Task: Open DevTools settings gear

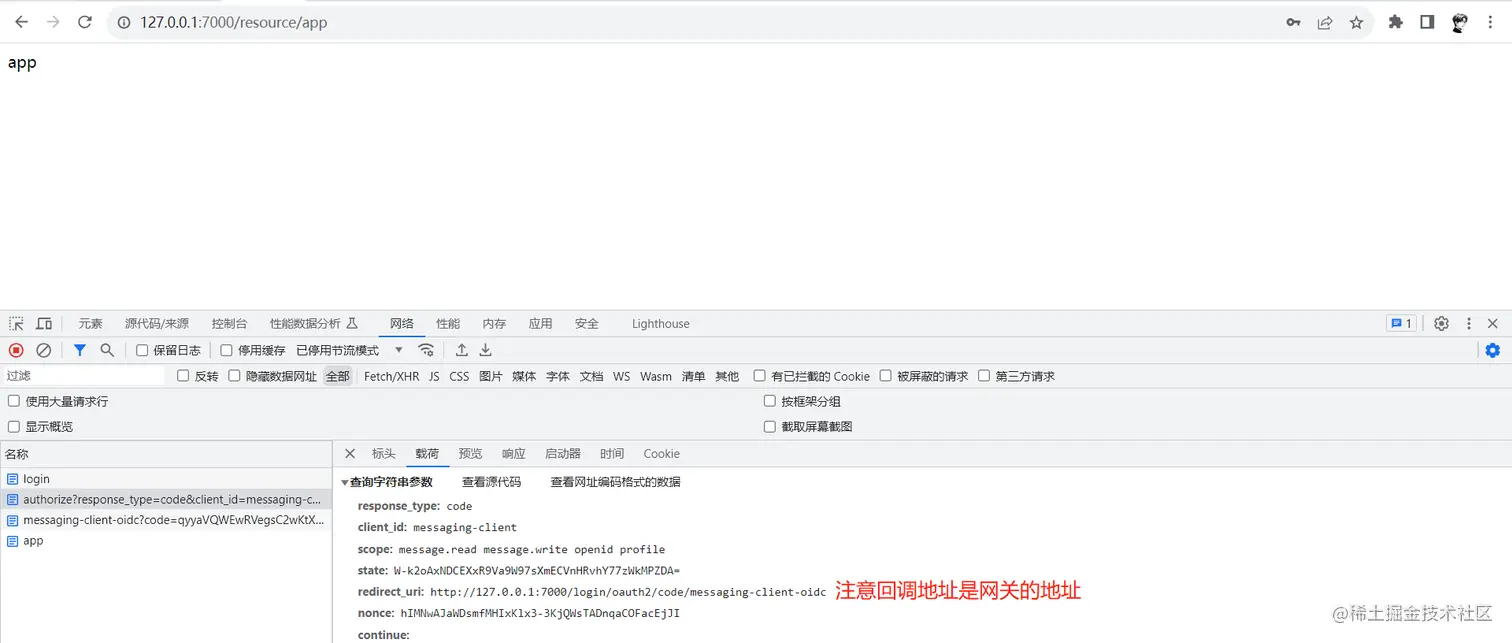Action: coord(1441,323)
